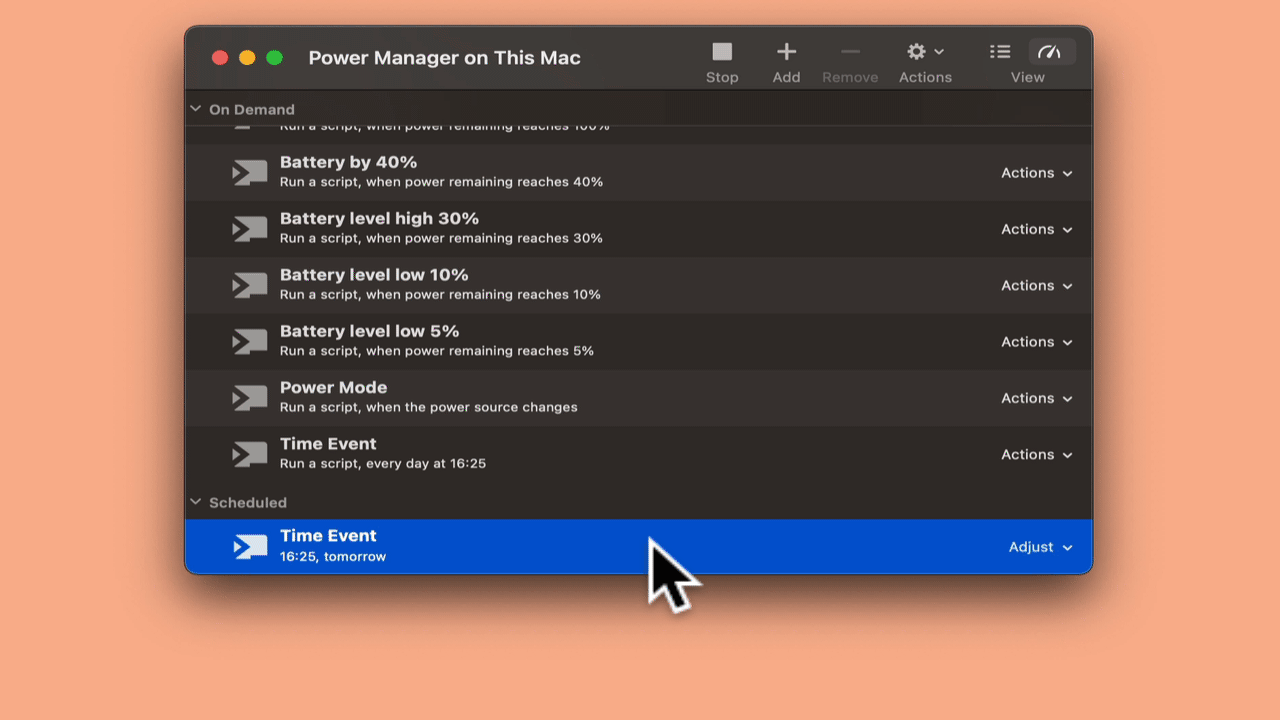Open Actions menu for the every-day Time Event

[x=1037, y=454]
